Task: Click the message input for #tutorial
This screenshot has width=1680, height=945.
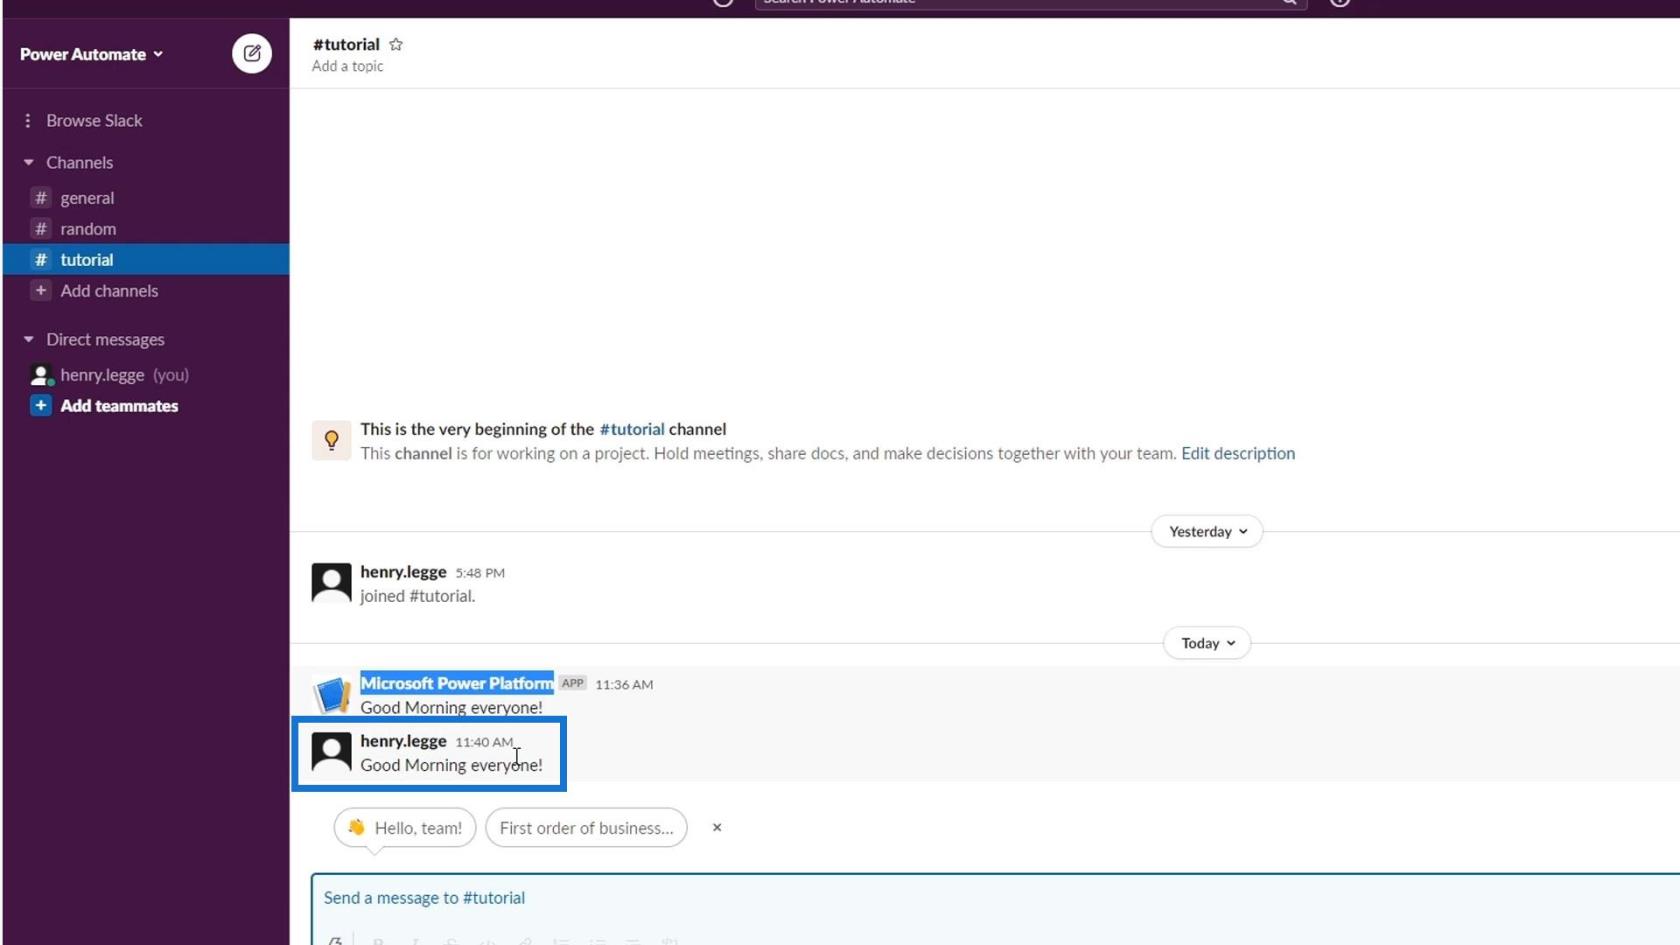Action: 995,898
